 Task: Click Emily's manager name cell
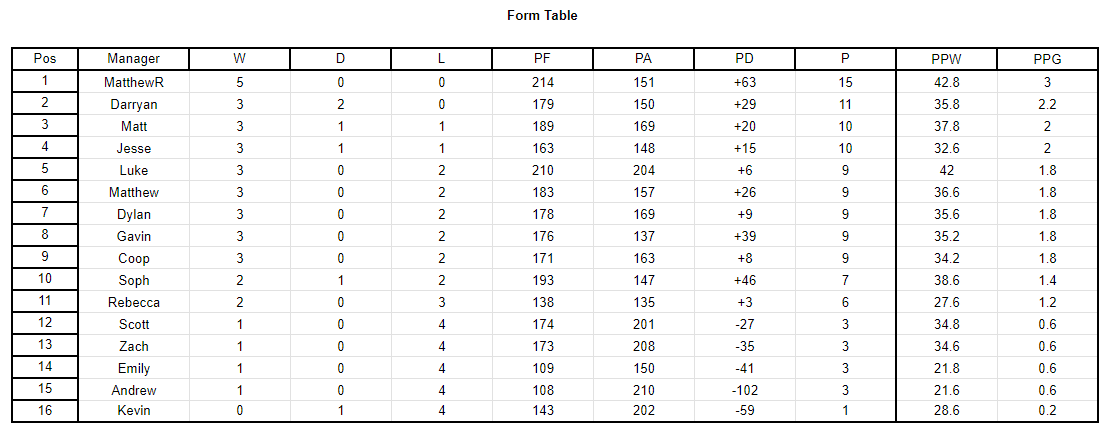point(133,368)
